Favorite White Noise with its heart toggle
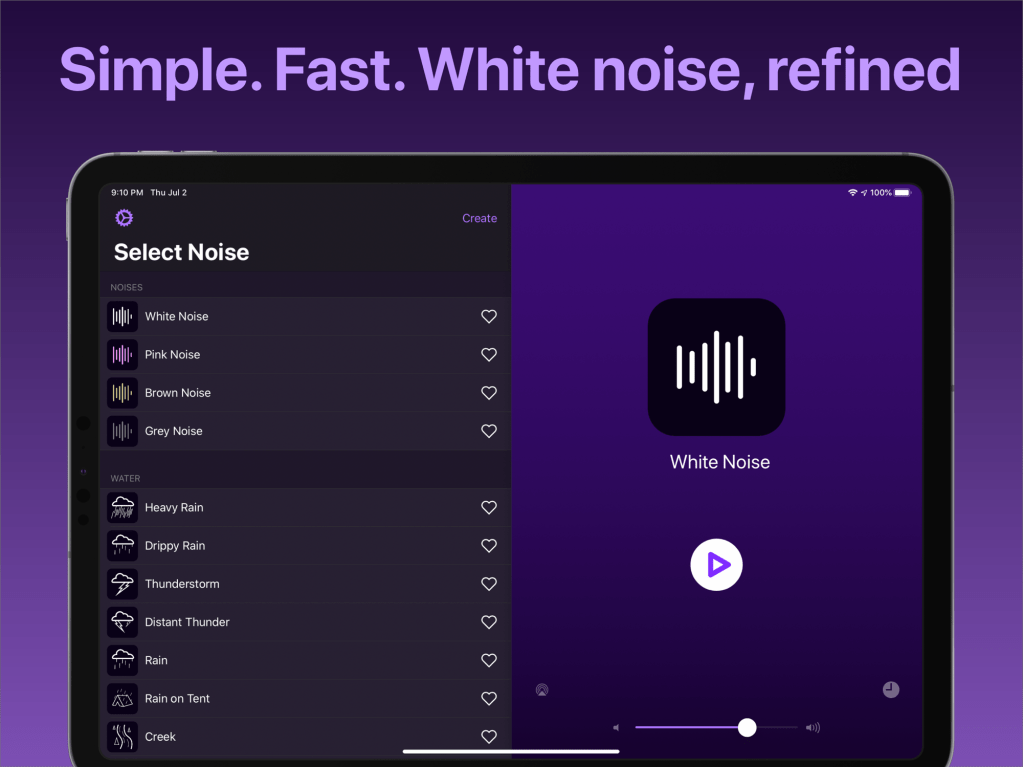Viewport: 1023px width, 767px height. click(488, 316)
